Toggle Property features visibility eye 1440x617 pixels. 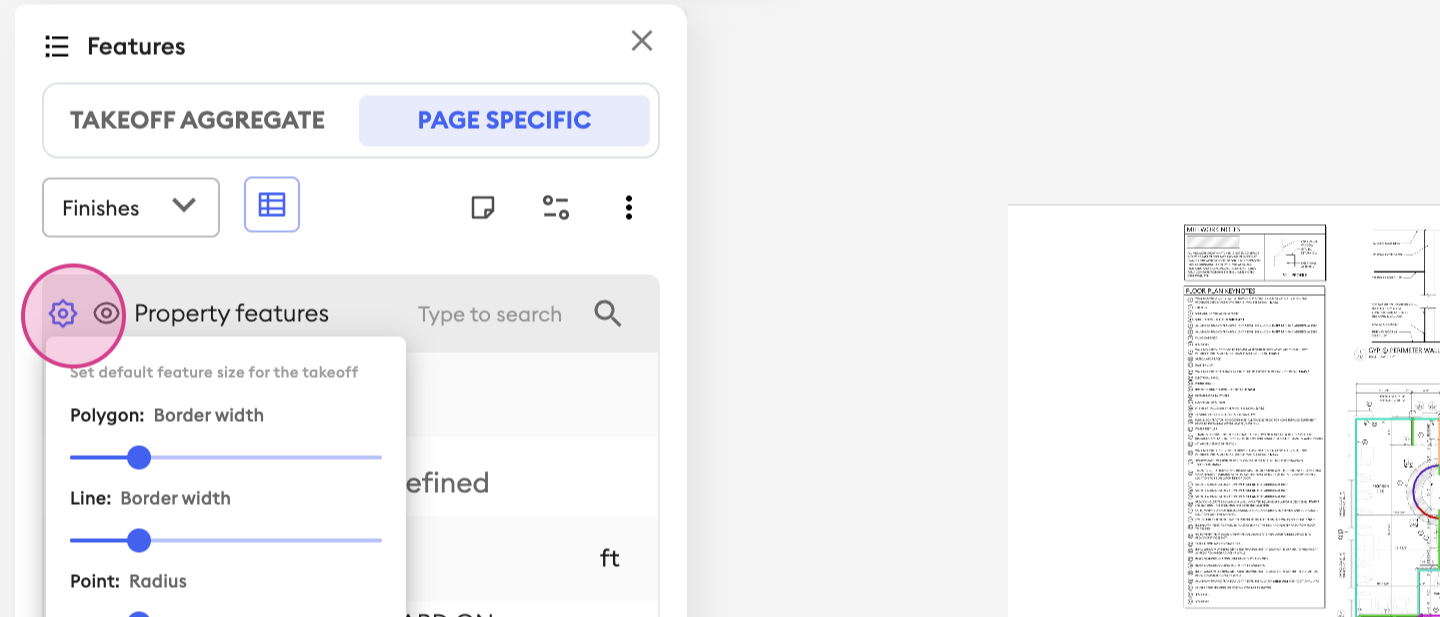[x=106, y=314]
